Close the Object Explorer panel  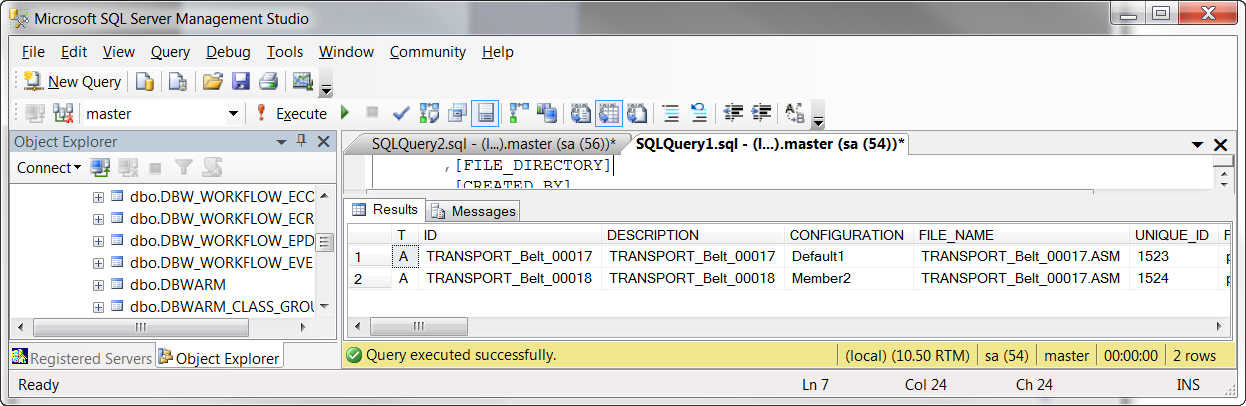coord(324,142)
